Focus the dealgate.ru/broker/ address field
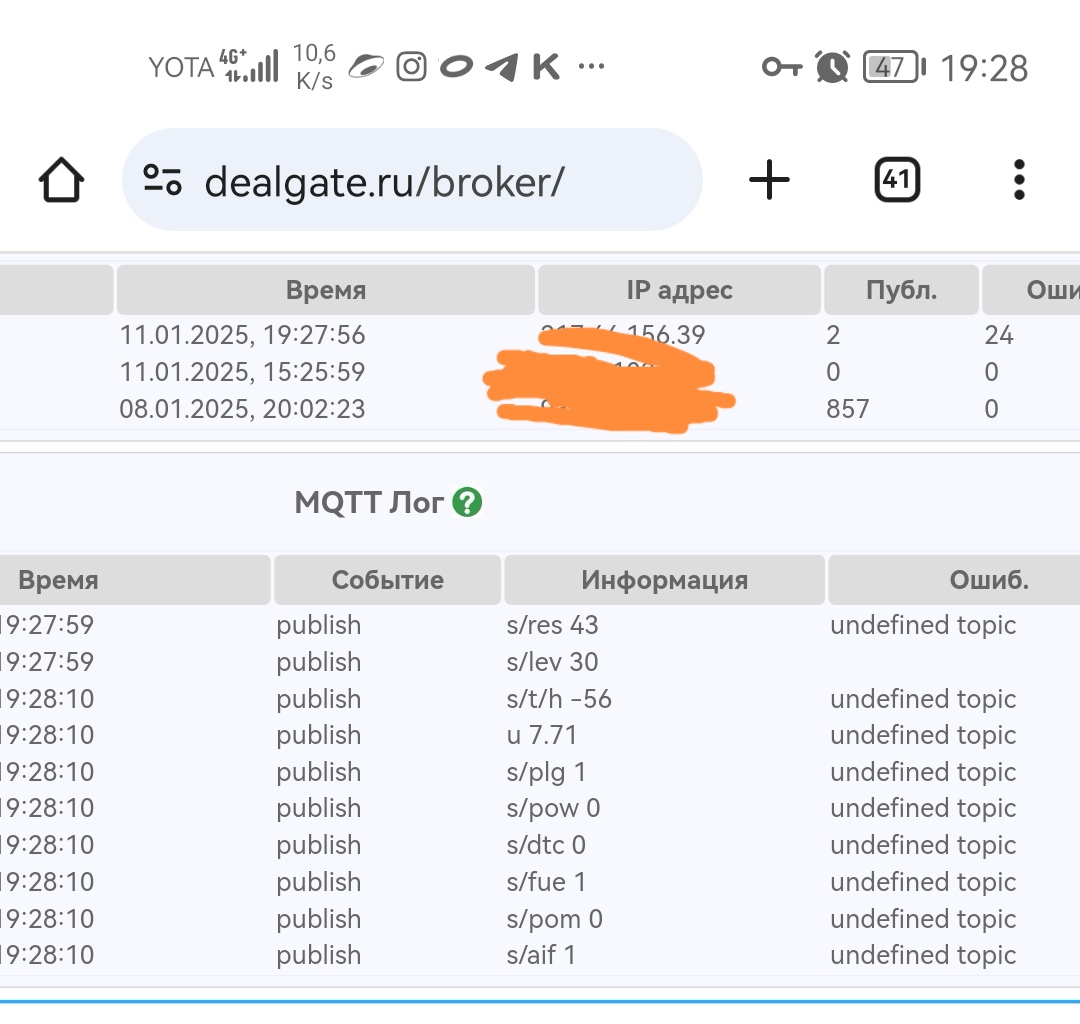 (x=412, y=180)
